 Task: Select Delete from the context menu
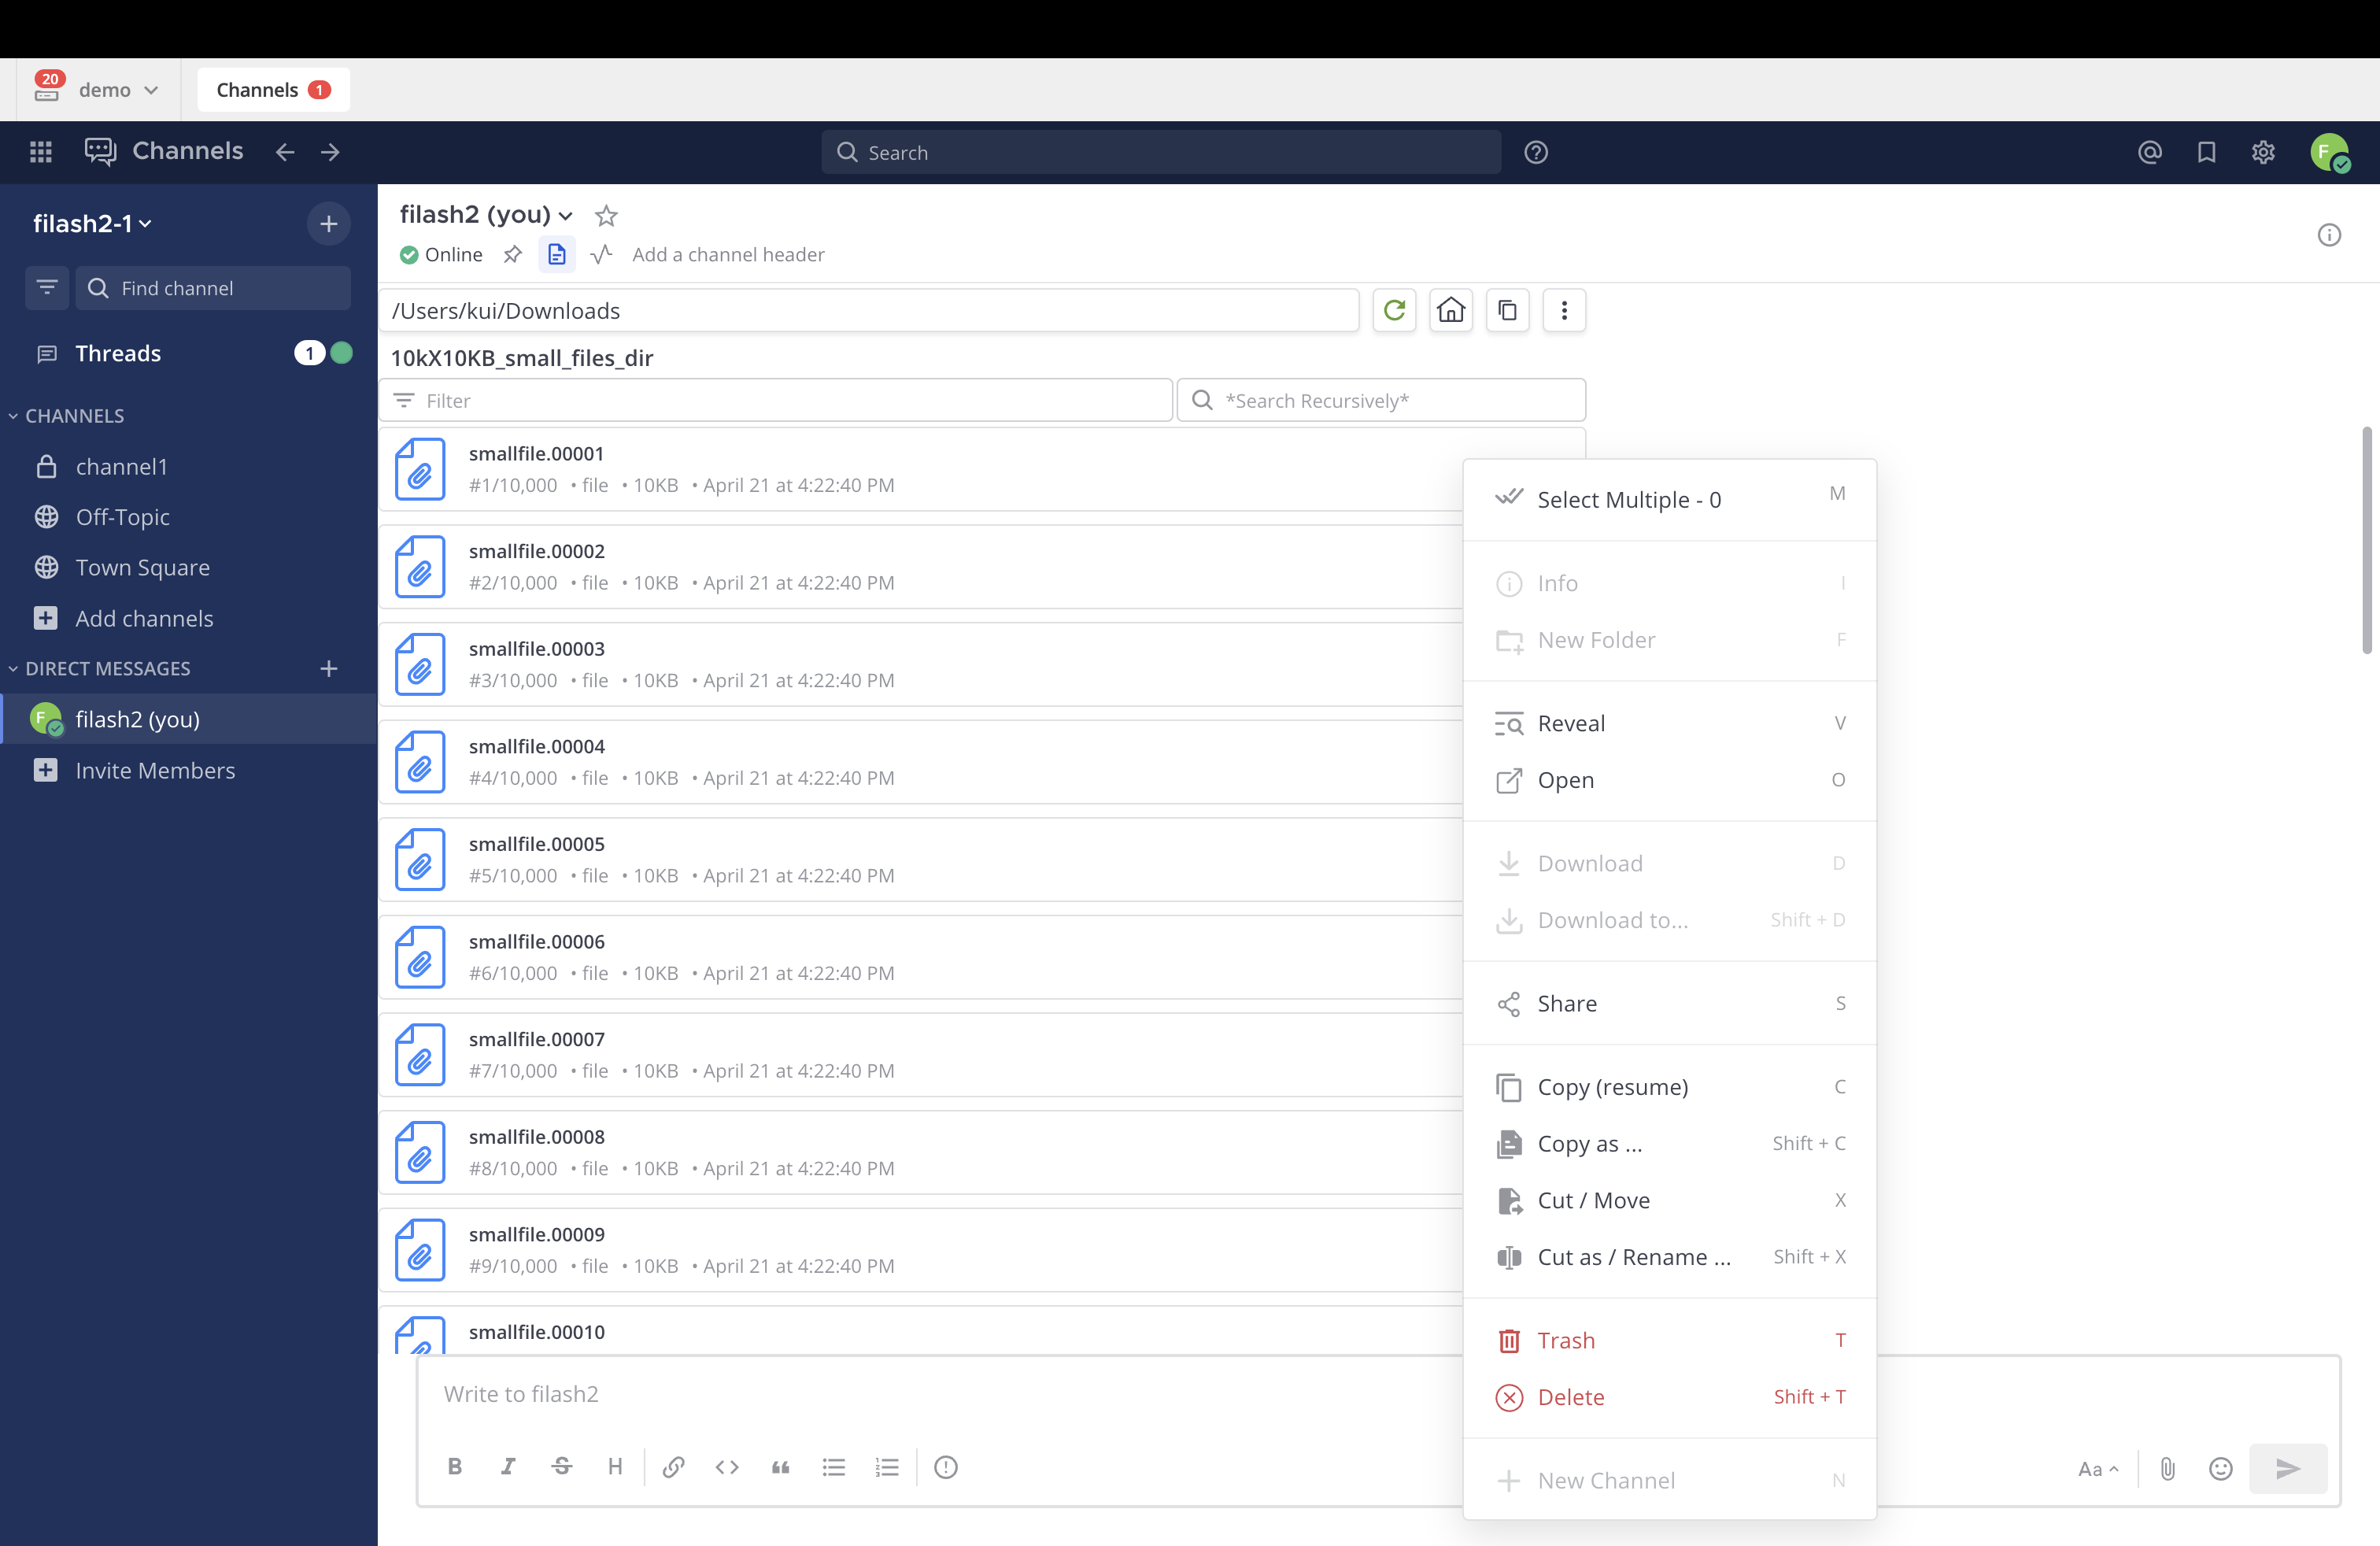tap(1570, 1395)
